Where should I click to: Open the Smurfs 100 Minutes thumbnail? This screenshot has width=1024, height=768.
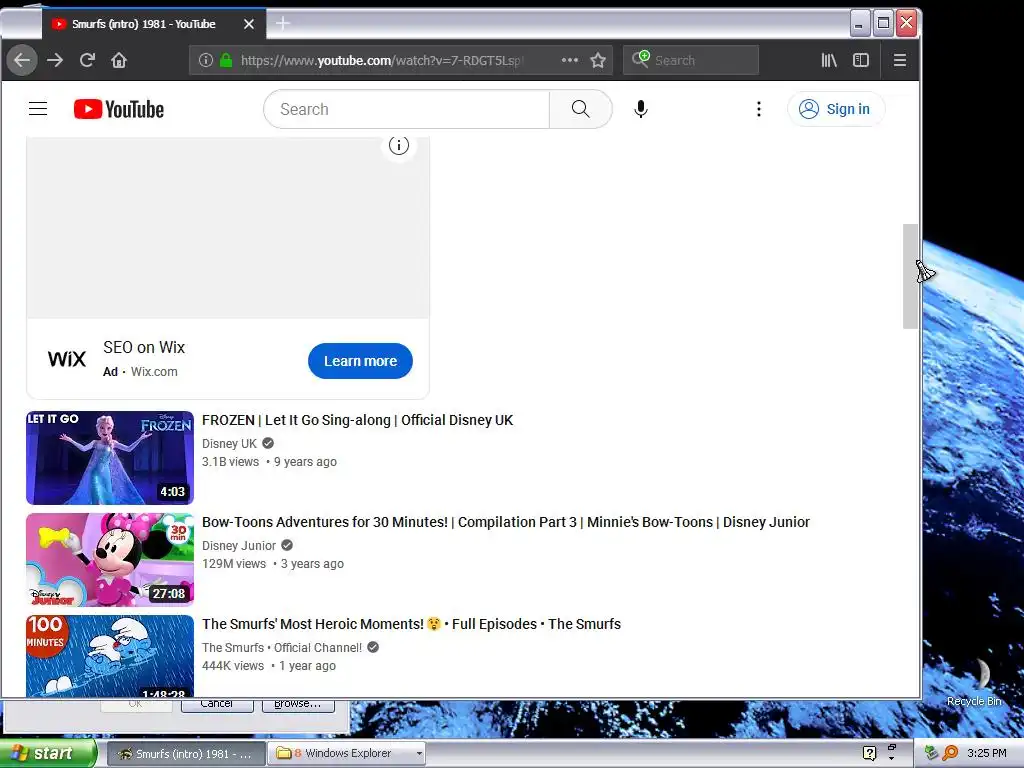click(110, 656)
